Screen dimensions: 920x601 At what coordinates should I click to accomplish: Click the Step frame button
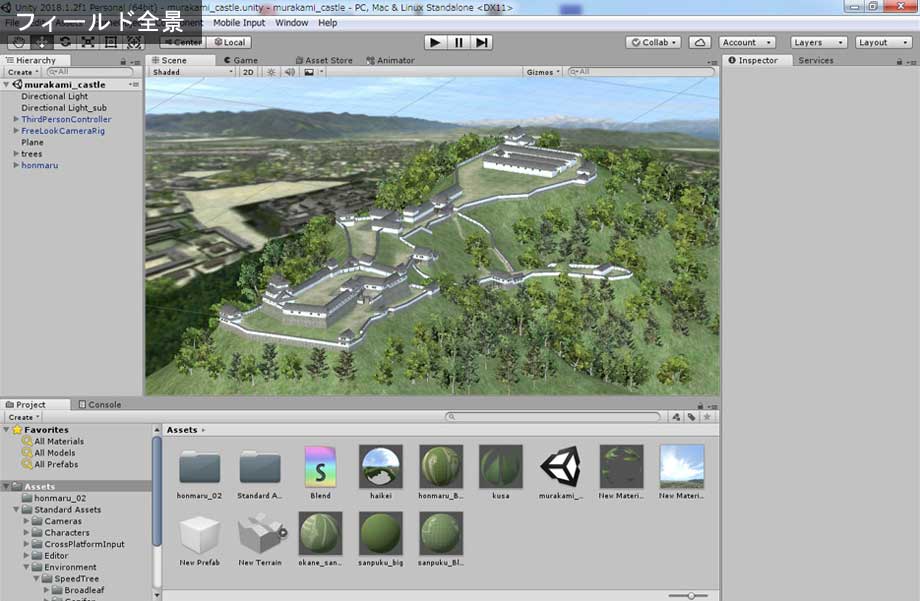[x=482, y=42]
